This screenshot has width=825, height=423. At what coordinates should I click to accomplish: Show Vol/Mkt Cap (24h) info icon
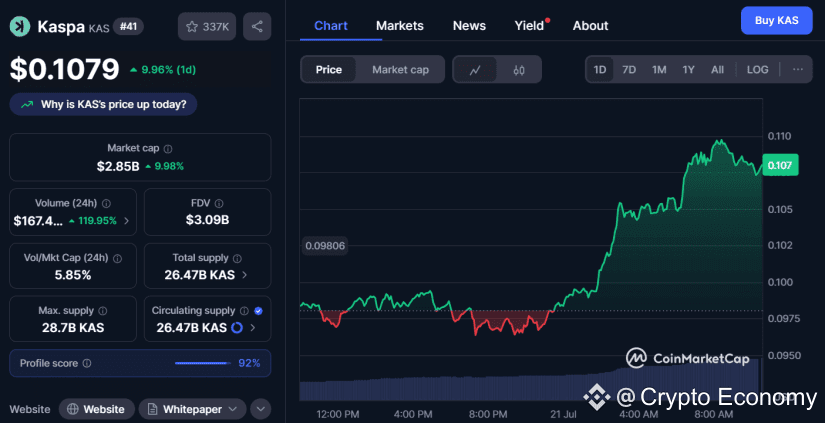(117, 258)
